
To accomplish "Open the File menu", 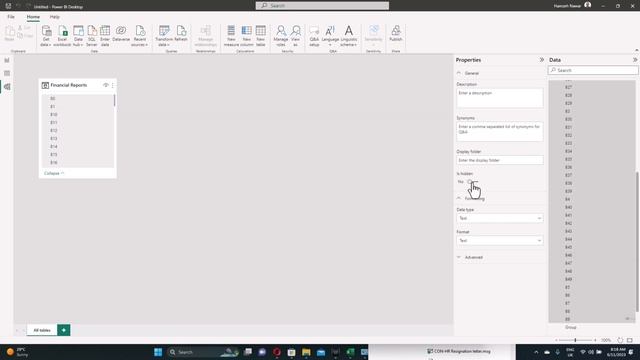I will point(11,17).
